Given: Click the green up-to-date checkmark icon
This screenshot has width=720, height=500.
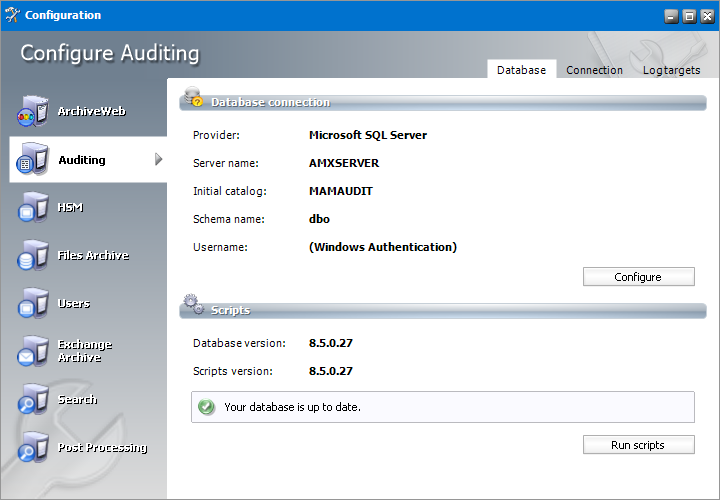Looking at the screenshot, I should pyautogui.click(x=206, y=407).
